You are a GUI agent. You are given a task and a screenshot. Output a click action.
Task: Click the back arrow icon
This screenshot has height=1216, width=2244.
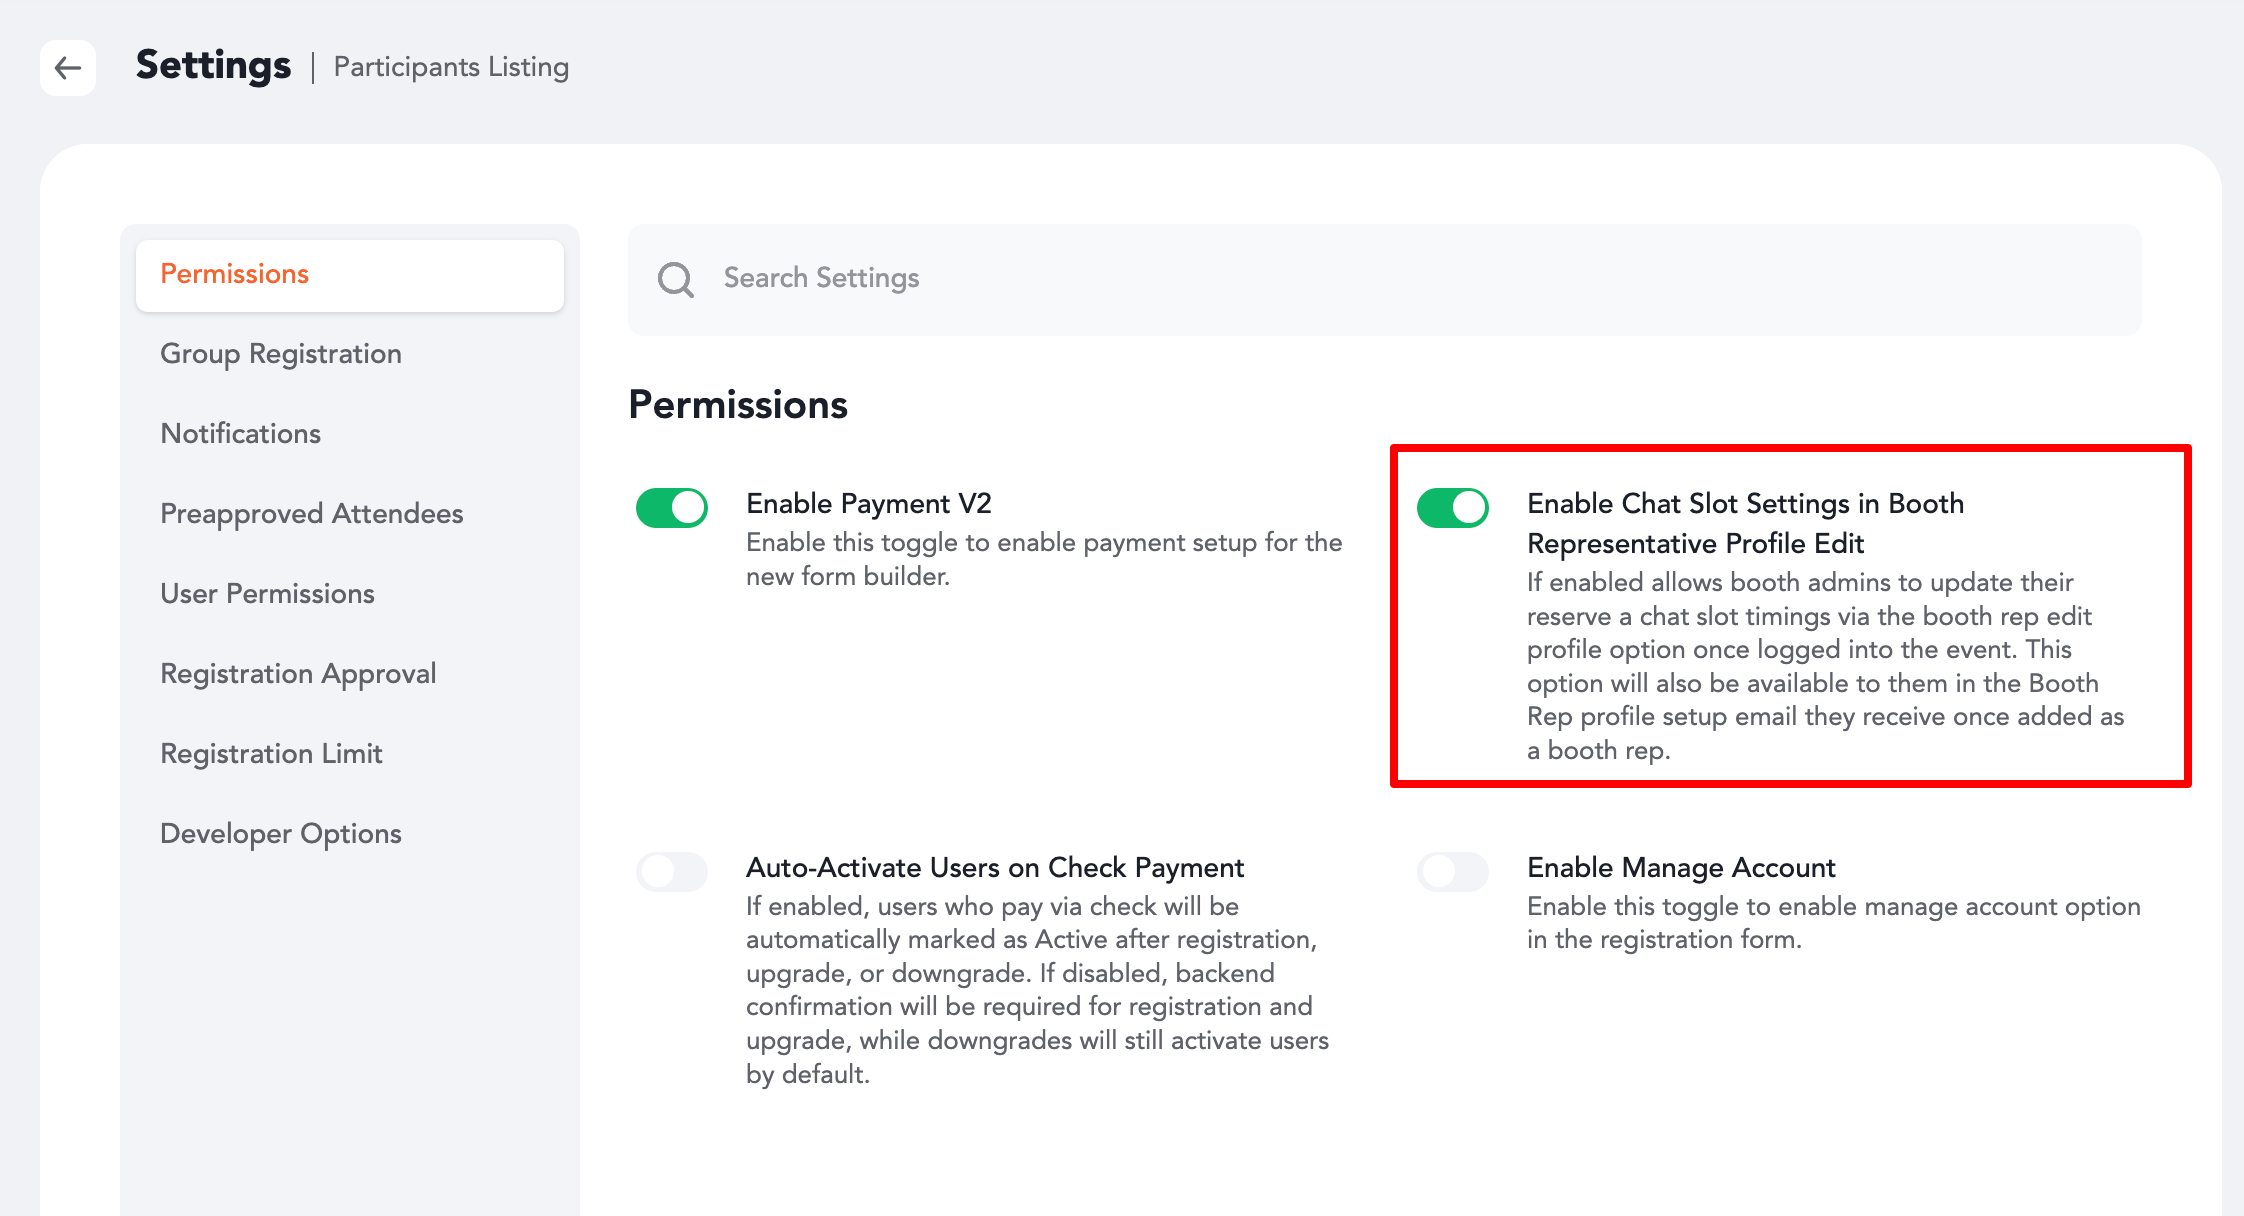pyautogui.click(x=68, y=68)
